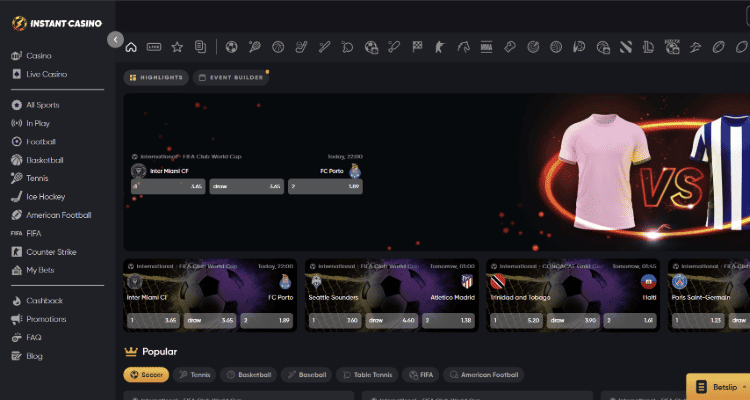Open favorites with the star icon
This screenshot has height=400, width=750.
pos(177,46)
